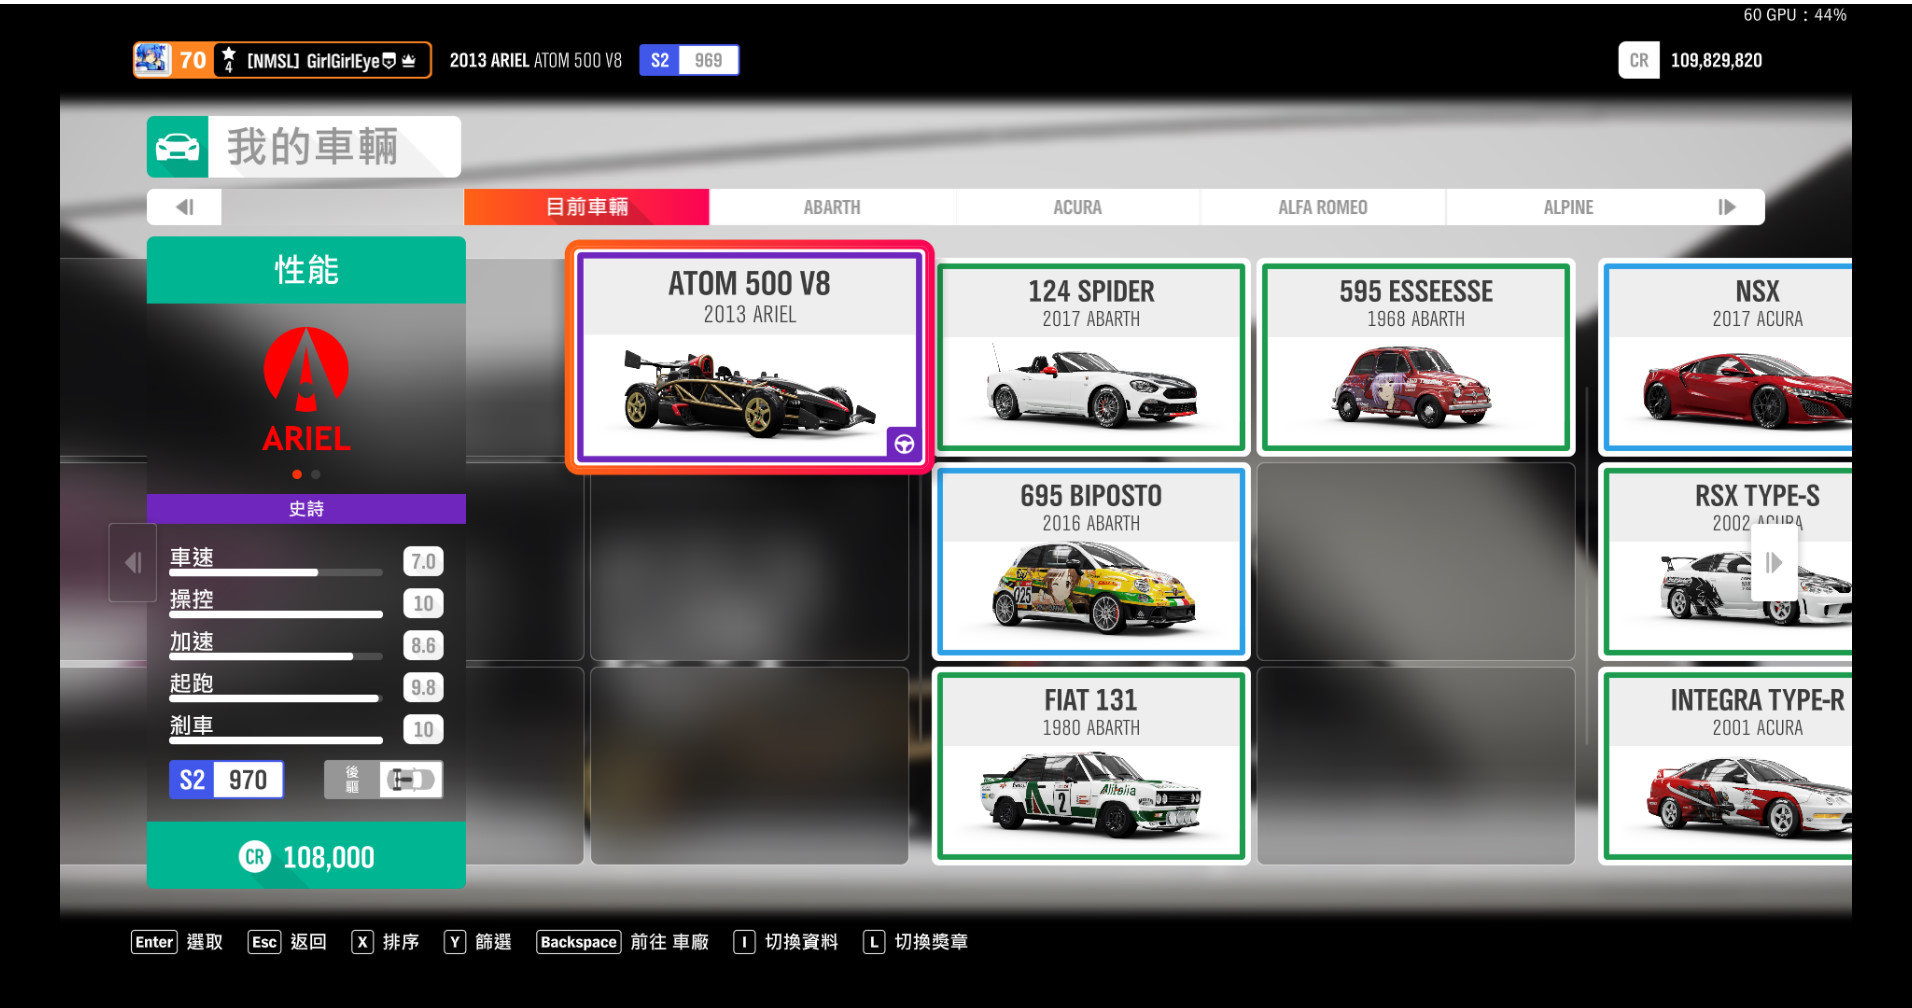Screen dimensions: 1912x1008
Task: Click the Y 篩選 filter prompt
Action: click(478, 942)
